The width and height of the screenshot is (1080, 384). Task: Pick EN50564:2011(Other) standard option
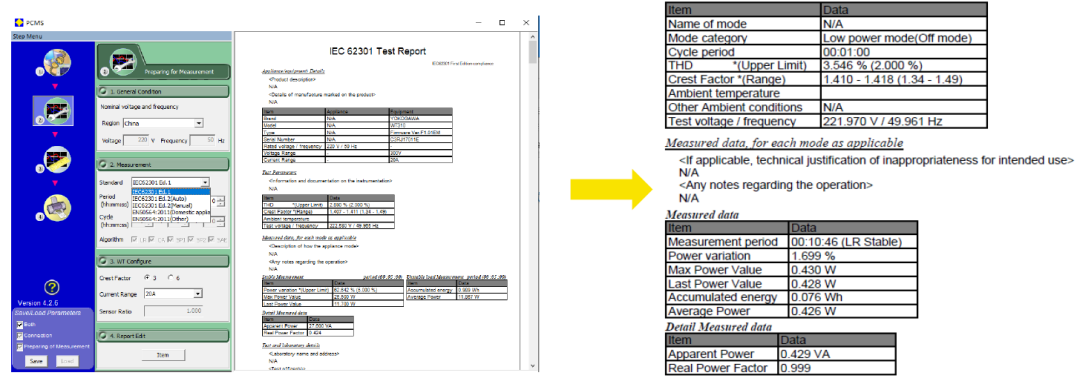[x=171, y=219]
